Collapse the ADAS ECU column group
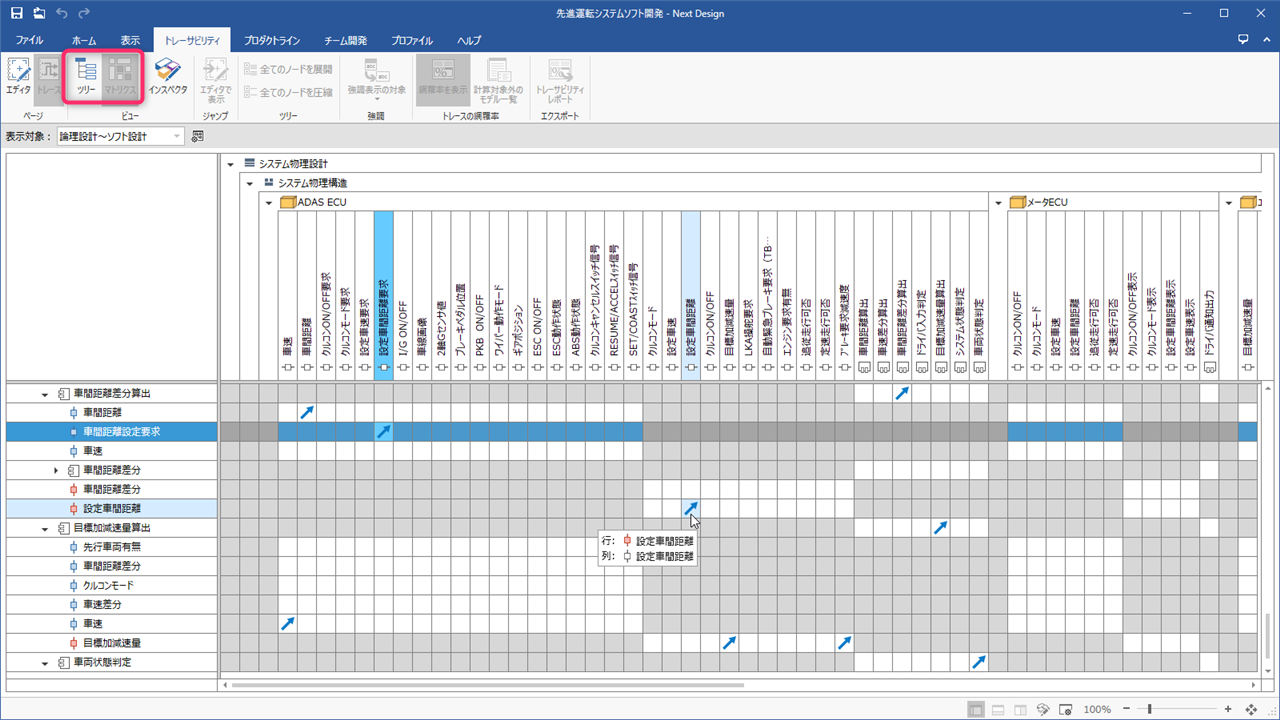 coord(269,202)
